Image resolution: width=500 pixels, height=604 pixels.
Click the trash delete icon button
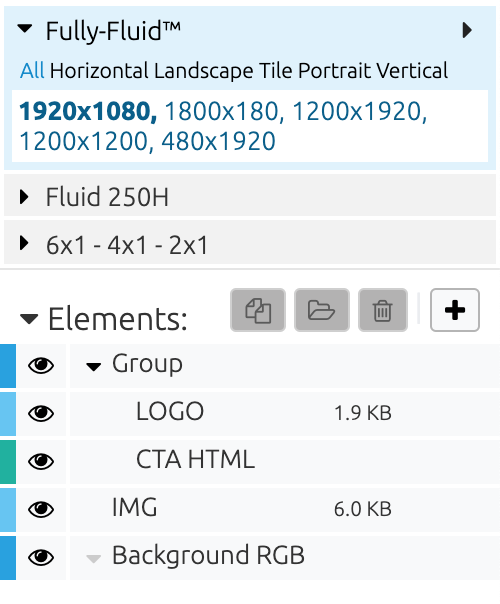click(x=383, y=310)
